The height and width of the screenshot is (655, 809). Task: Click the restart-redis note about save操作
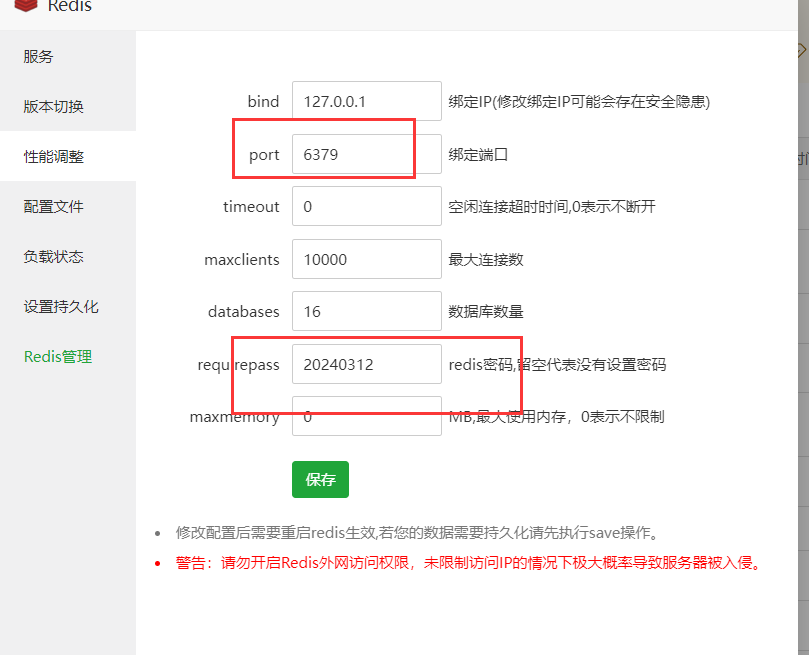418,532
